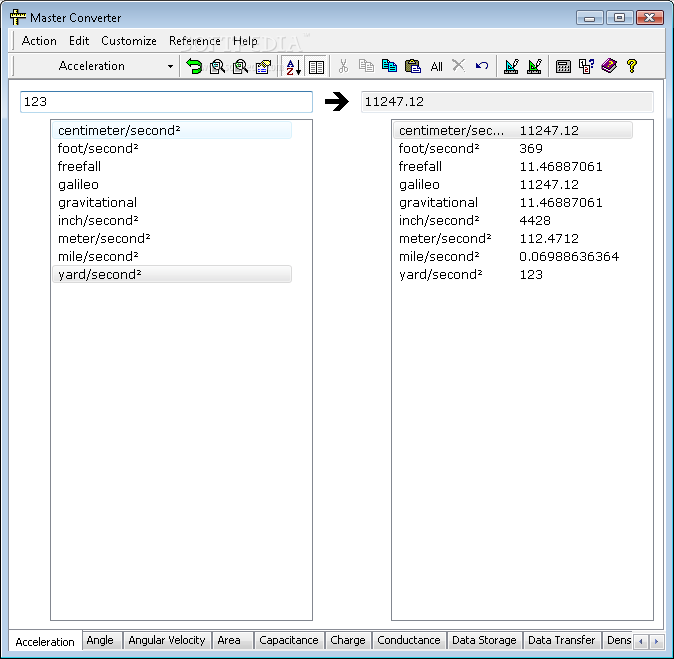
Task: Select inch/second² in the left source list
Action: pyautogui.click(x=172, y=221)
